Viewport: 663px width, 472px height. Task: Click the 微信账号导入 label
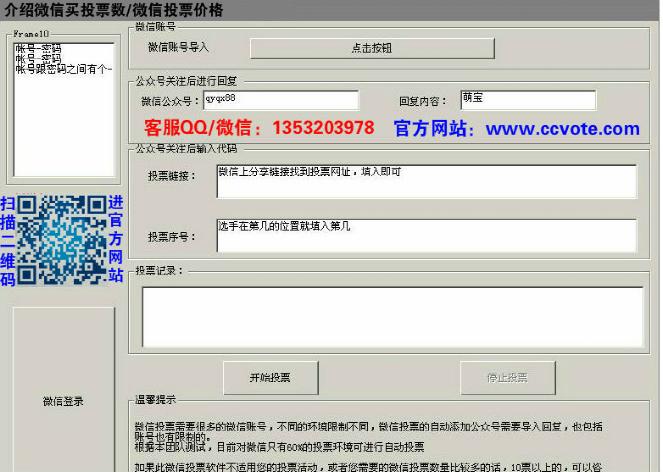click(178, 47)
